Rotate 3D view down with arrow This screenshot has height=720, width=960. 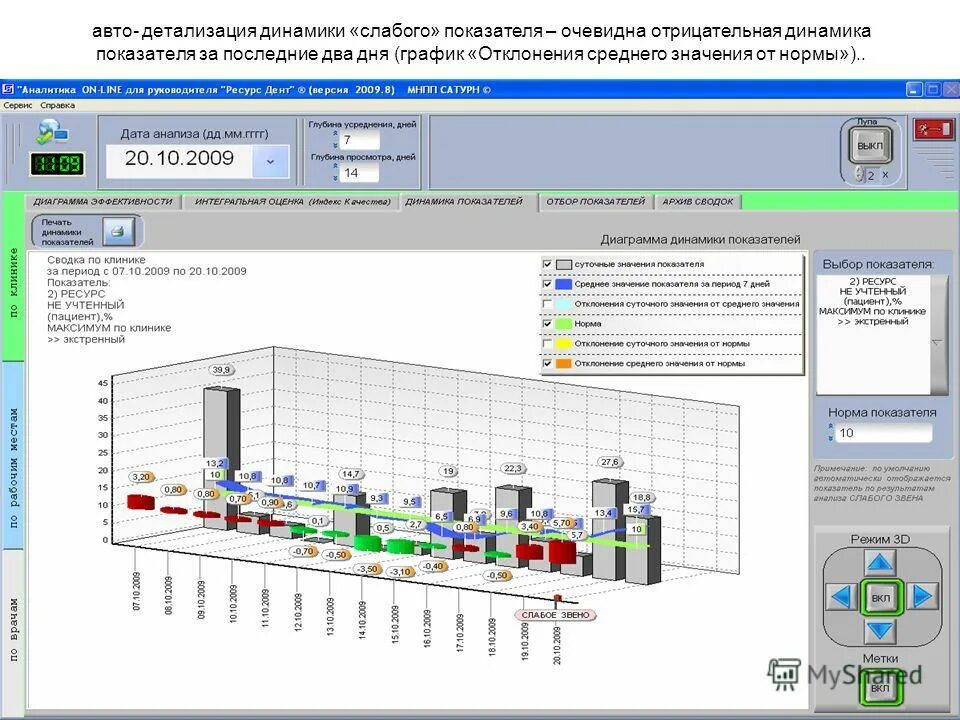point(880,631)
